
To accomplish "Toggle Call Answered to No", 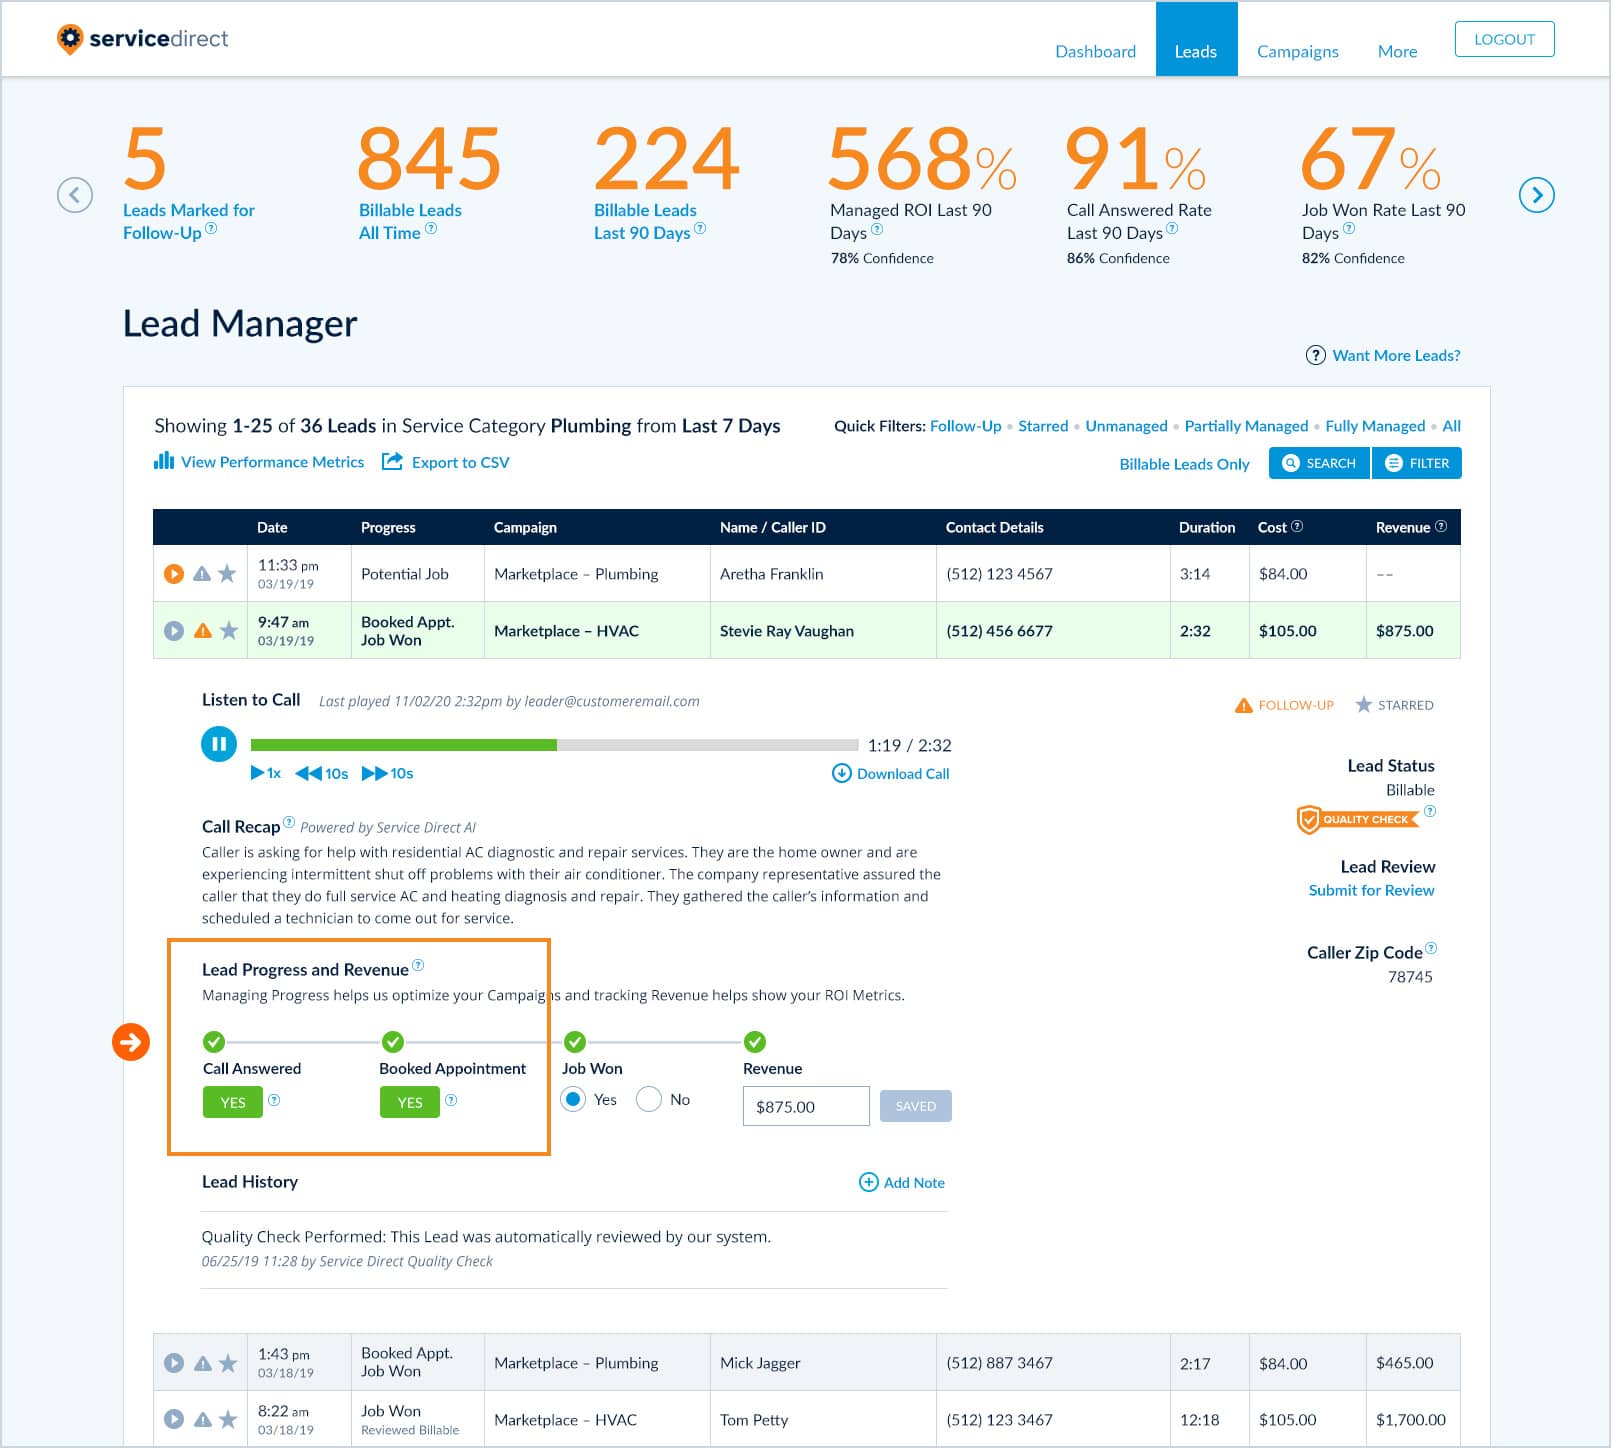I will coord(232,1102).
